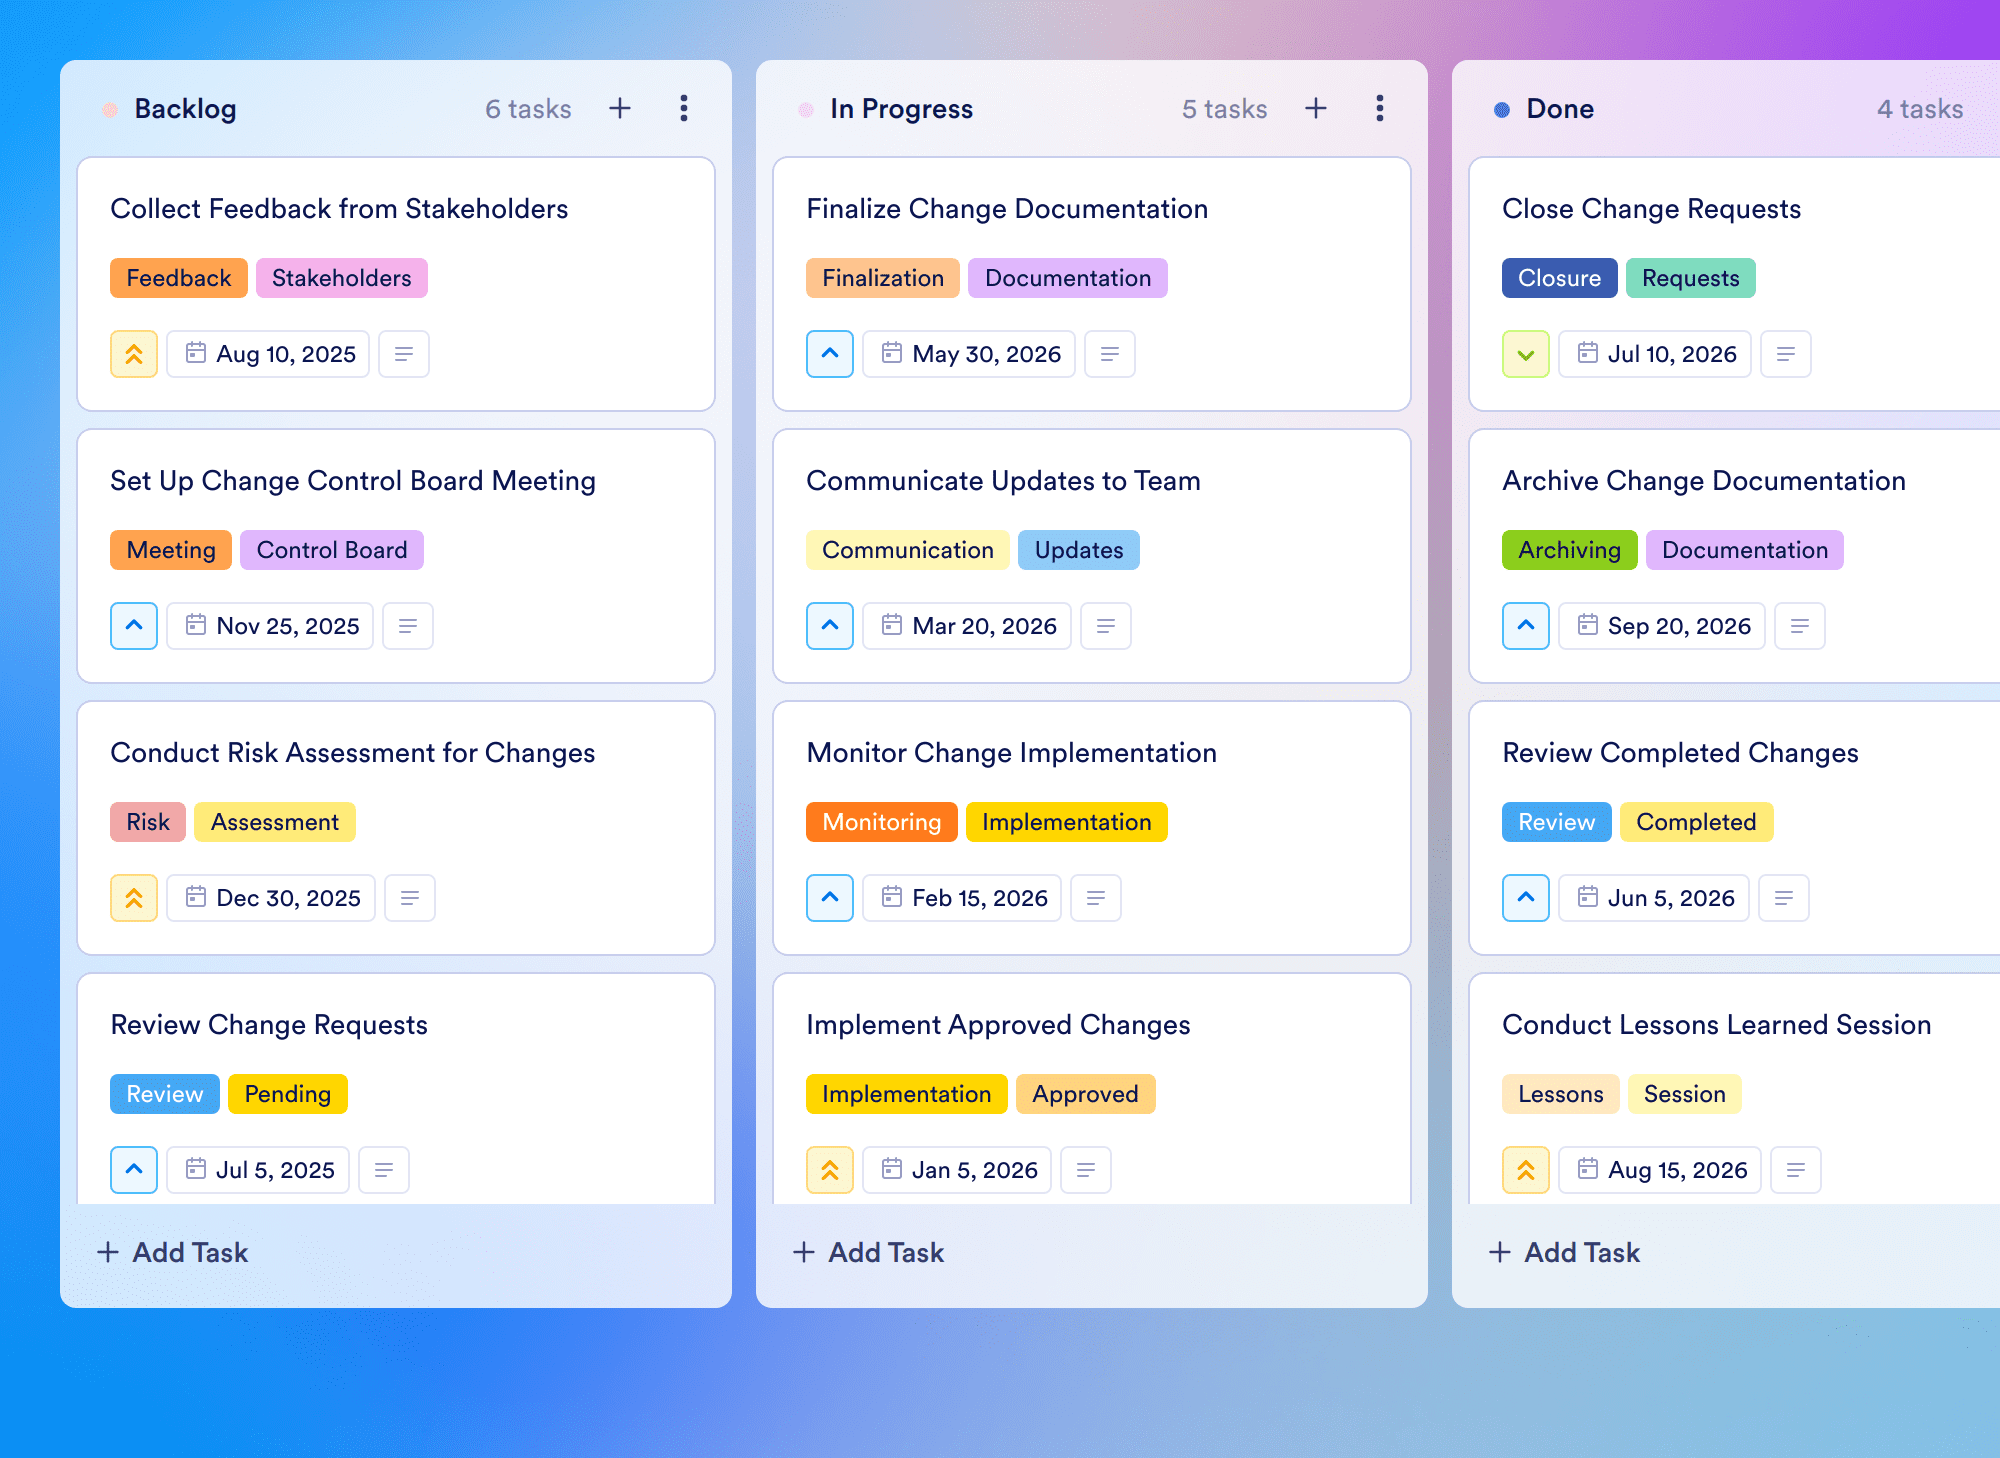Screen dimensions: 2000x1458
Task: Open the Archive Change Documentation card title
Action: pos(1704,480)
